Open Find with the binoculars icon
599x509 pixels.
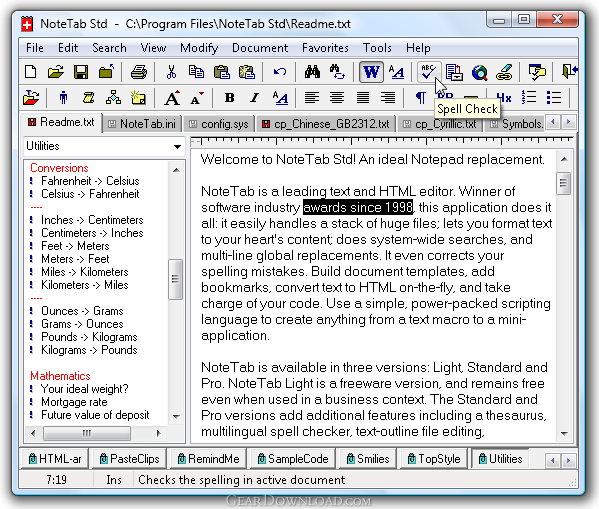coord(312,72)
